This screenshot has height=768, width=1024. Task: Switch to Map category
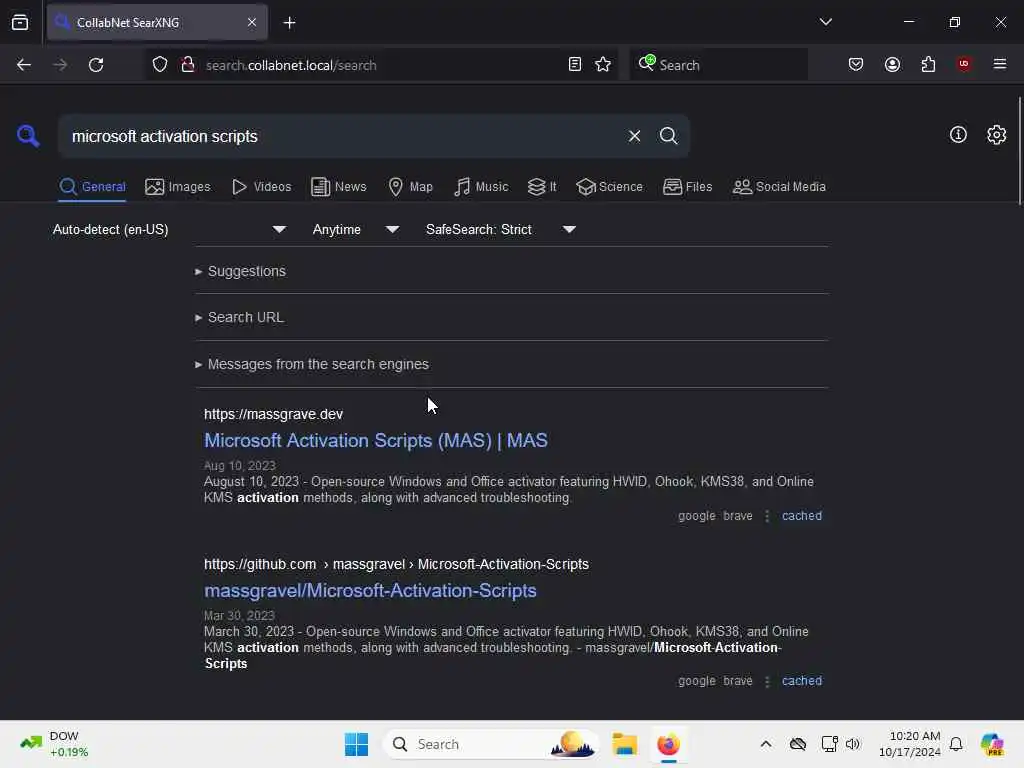click(410, 187)
